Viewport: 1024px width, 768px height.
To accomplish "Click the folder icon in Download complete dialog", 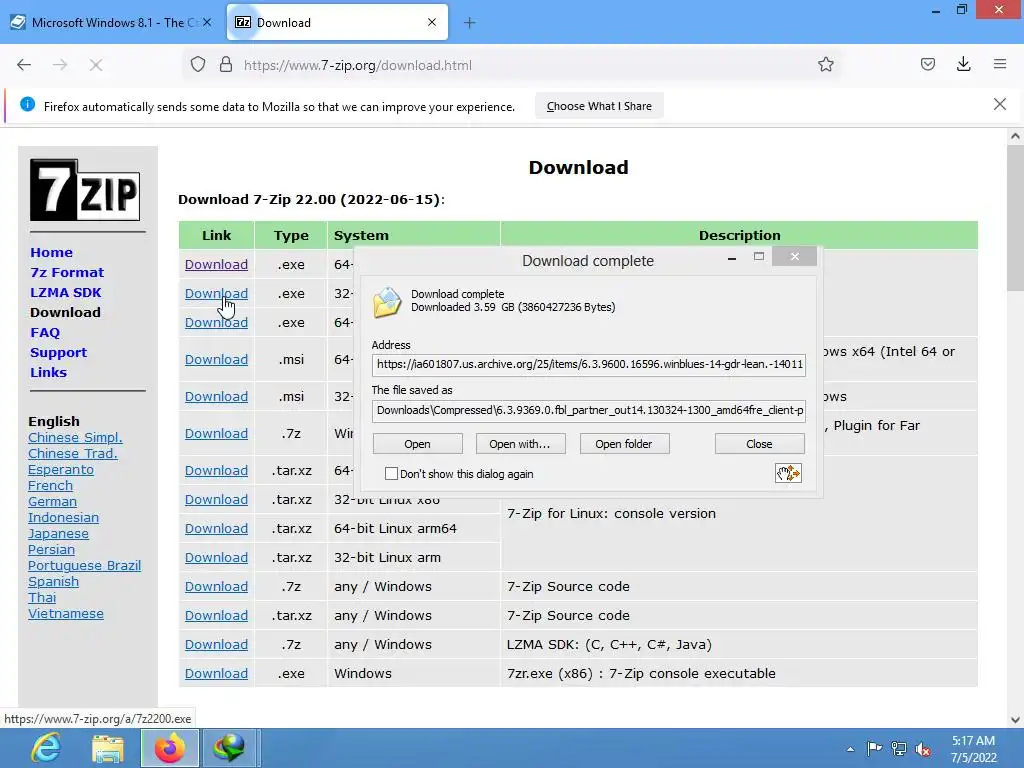I will pos(387,302).
